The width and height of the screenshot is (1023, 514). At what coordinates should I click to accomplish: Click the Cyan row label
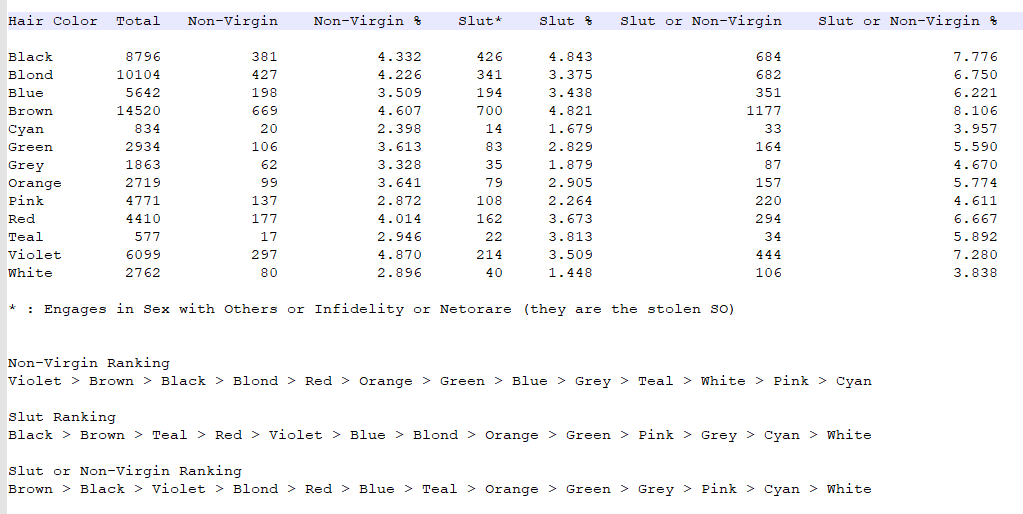click(26, 129)
